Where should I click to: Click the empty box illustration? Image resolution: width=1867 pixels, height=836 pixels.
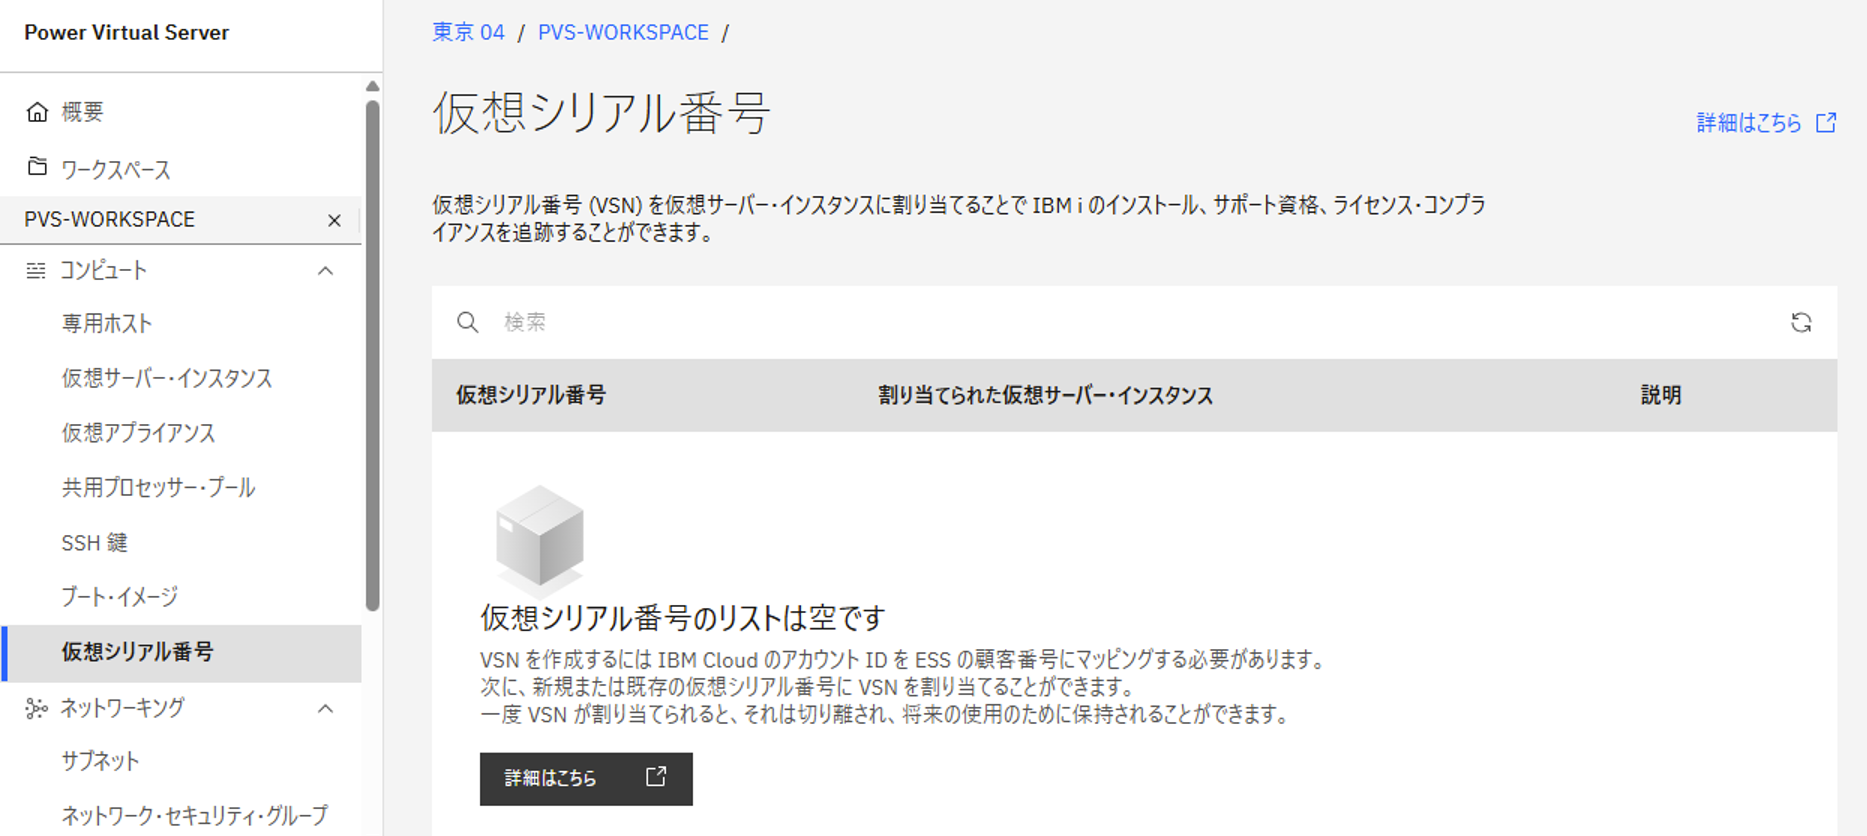(540, 540)
